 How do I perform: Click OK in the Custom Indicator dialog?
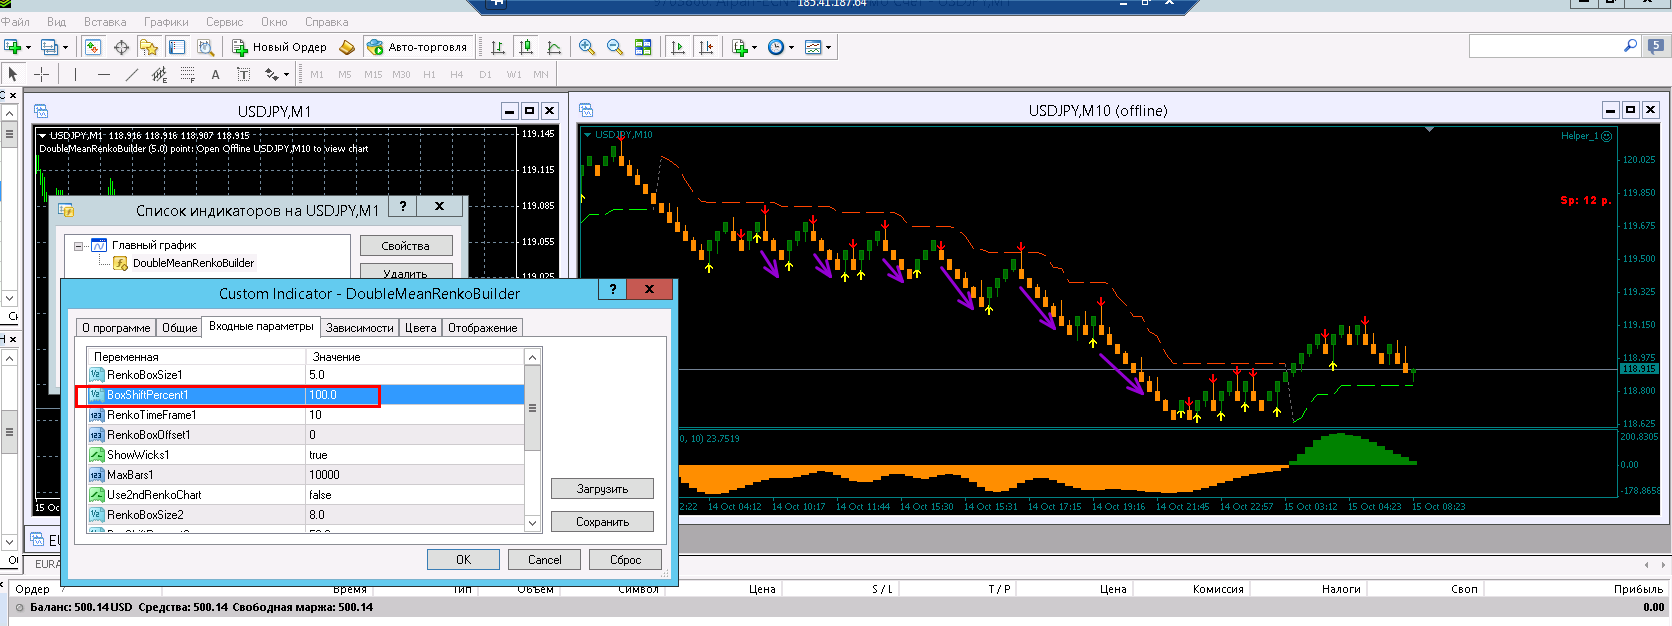pos(463,559)
